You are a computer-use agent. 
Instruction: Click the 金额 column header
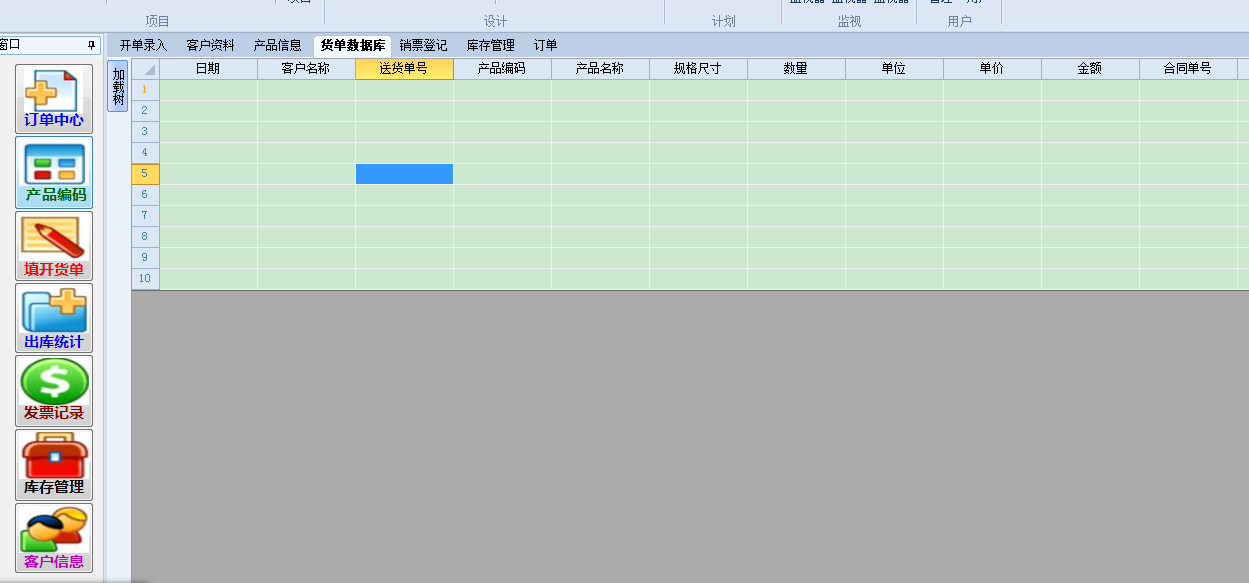click(1089, 69)
